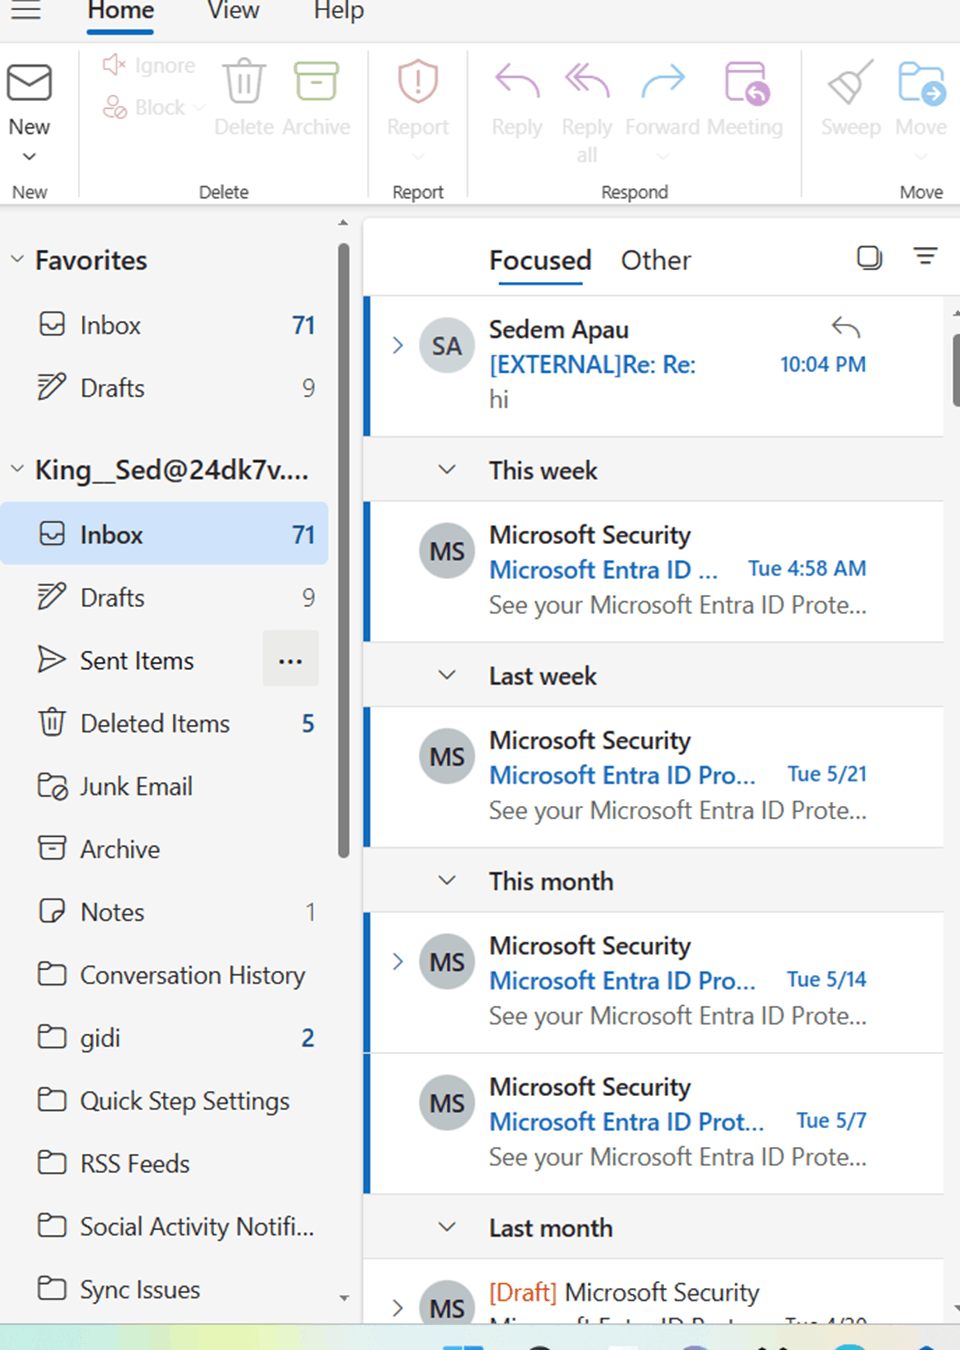
Task: Collapse the This week group
Action: [x=447, y=470]
